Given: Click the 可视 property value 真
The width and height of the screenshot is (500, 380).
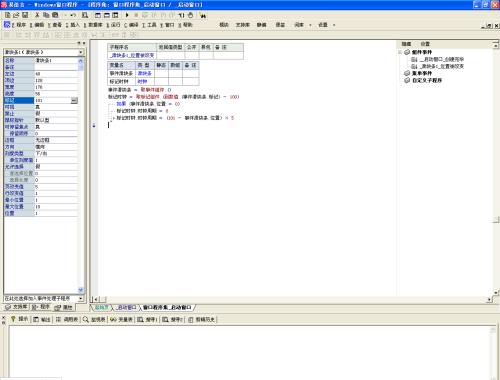Looking at the screenshot, I should [x=56, y=107].
